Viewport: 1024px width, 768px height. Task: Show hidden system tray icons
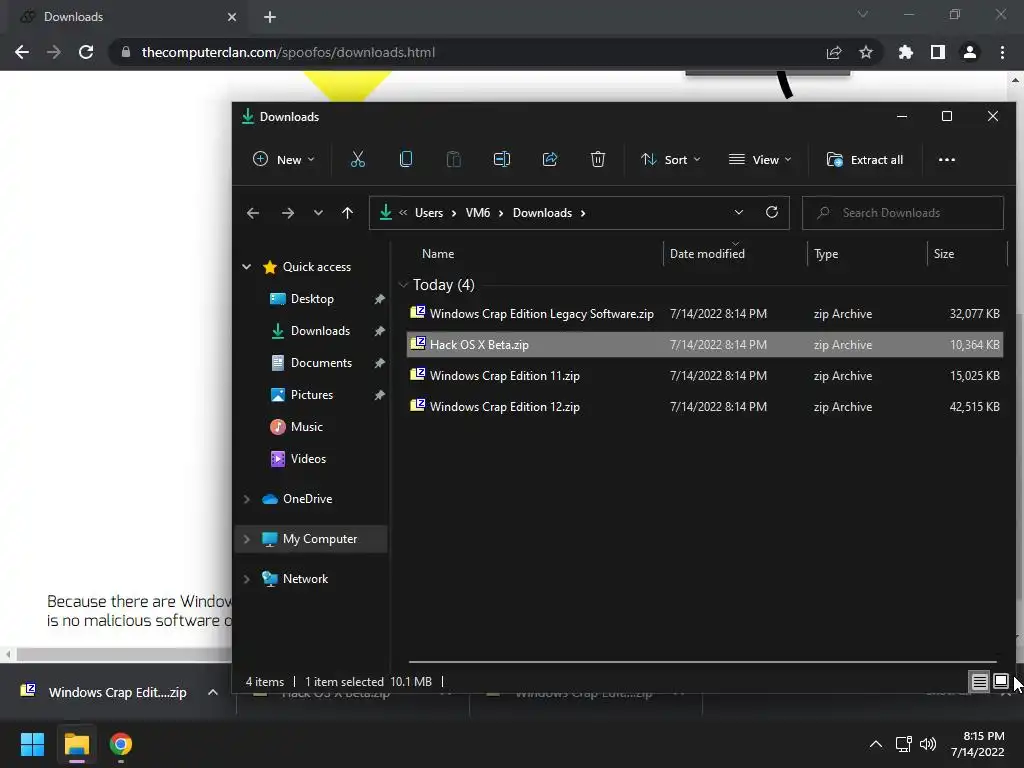876,744
